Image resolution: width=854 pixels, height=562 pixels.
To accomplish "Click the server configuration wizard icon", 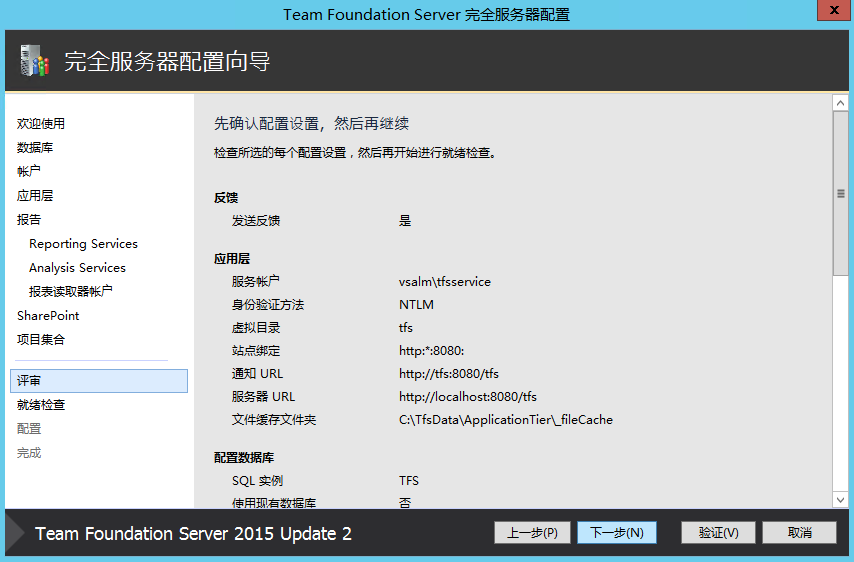I will [34, 60].
